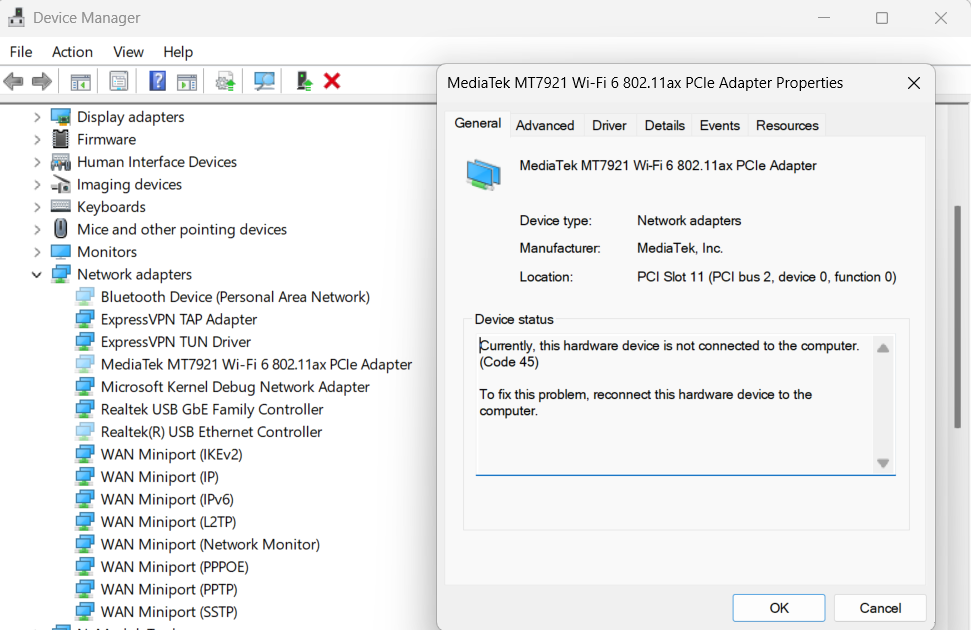971x630 pixels.
Task: Click the Imaging devices camera icon
Action: click(61, 184)
